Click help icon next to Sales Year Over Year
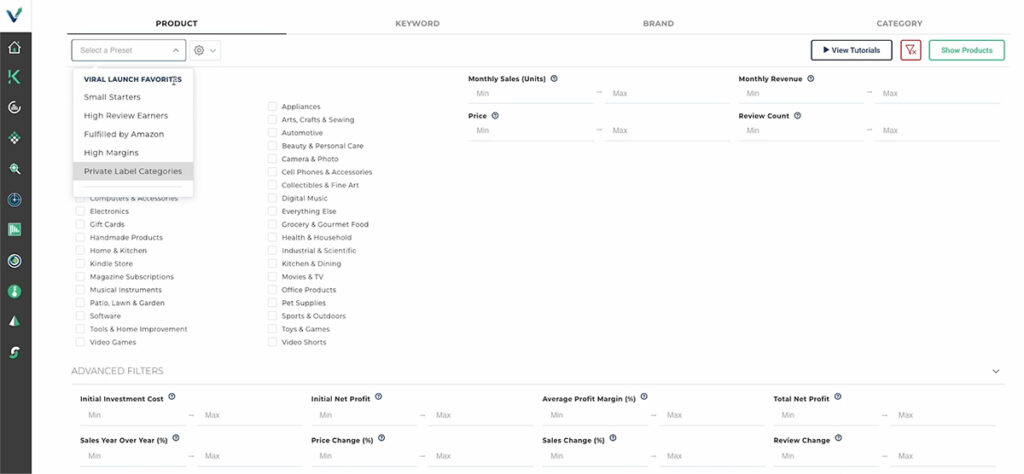The image size is (1024, 474). [x=176, y=438]
